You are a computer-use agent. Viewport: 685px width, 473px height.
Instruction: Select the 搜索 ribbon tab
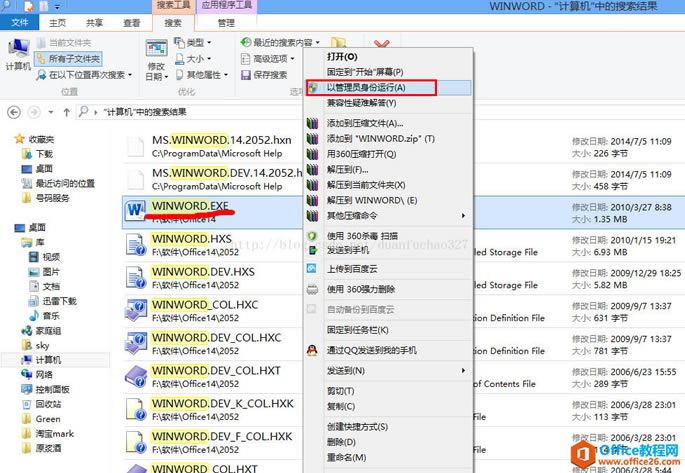point(173,23)
